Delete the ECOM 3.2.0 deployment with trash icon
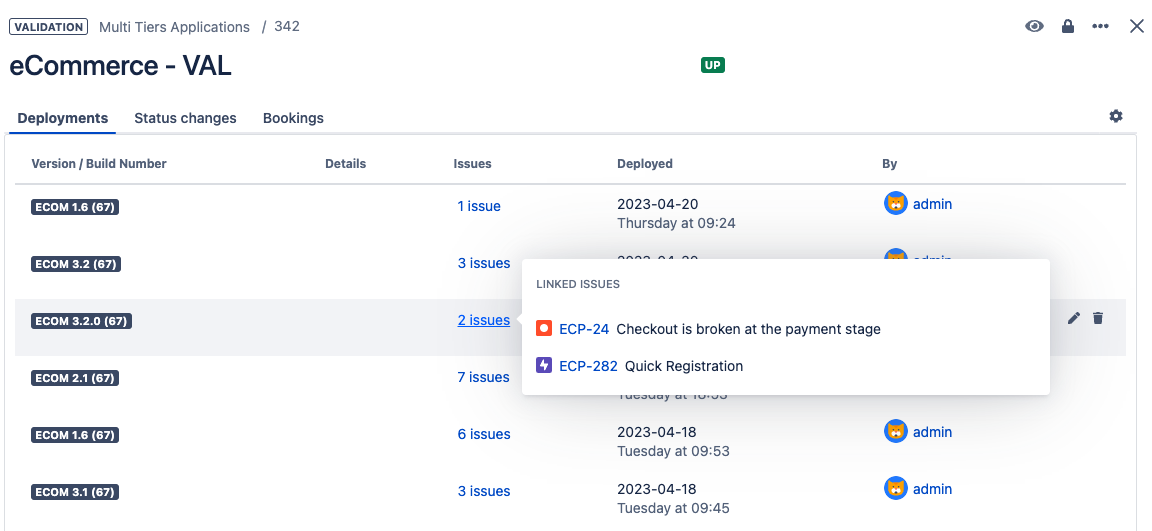 [x=1098, y=318]
